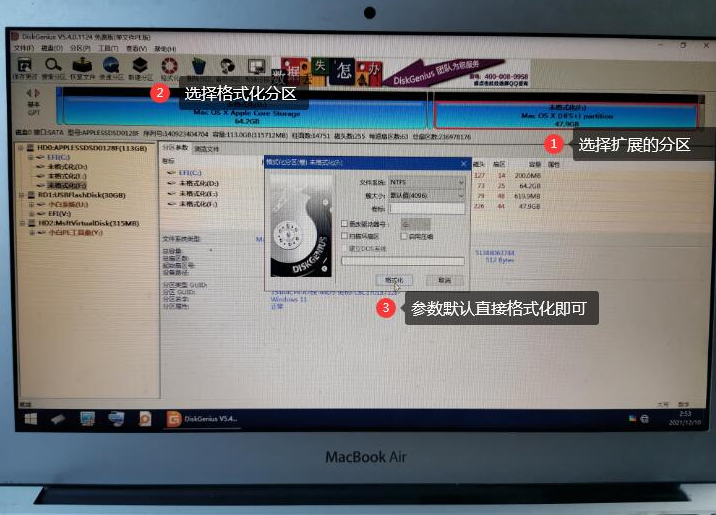Click the DiskGenius V5.4 taskbar button
The width and height of the screenshot is (716, 515).
click(202, 419)
